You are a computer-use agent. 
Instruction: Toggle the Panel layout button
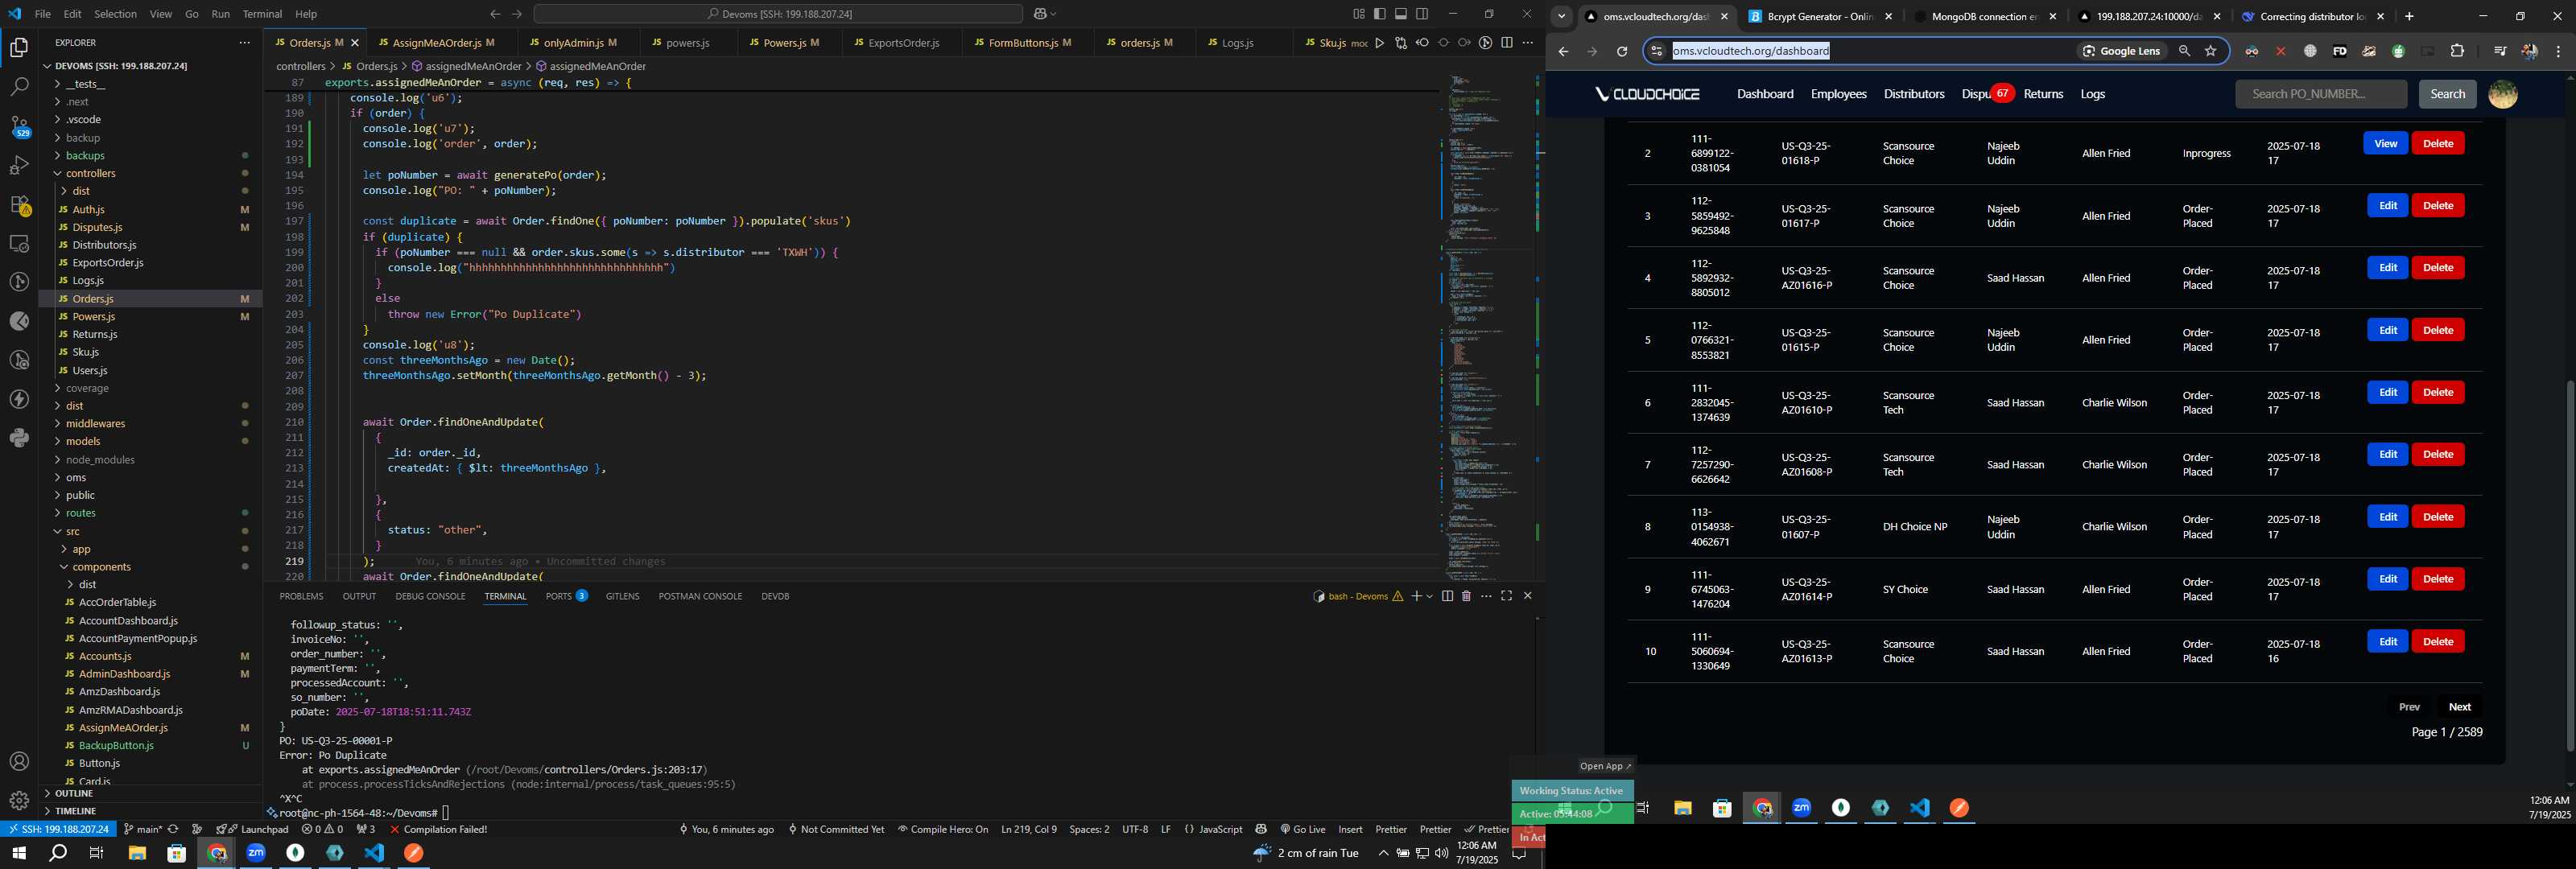click(1401, 14)
